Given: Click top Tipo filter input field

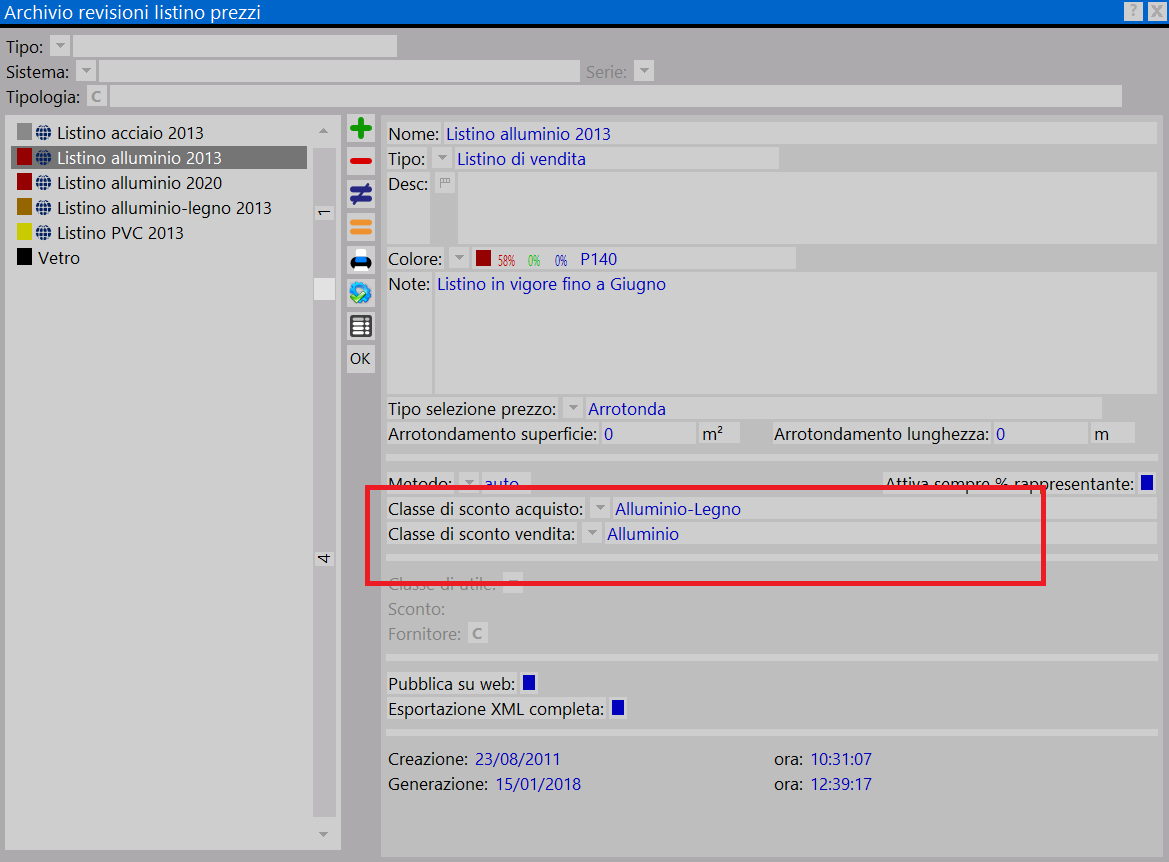Looking at the screenshot, I should pos(235,46).
